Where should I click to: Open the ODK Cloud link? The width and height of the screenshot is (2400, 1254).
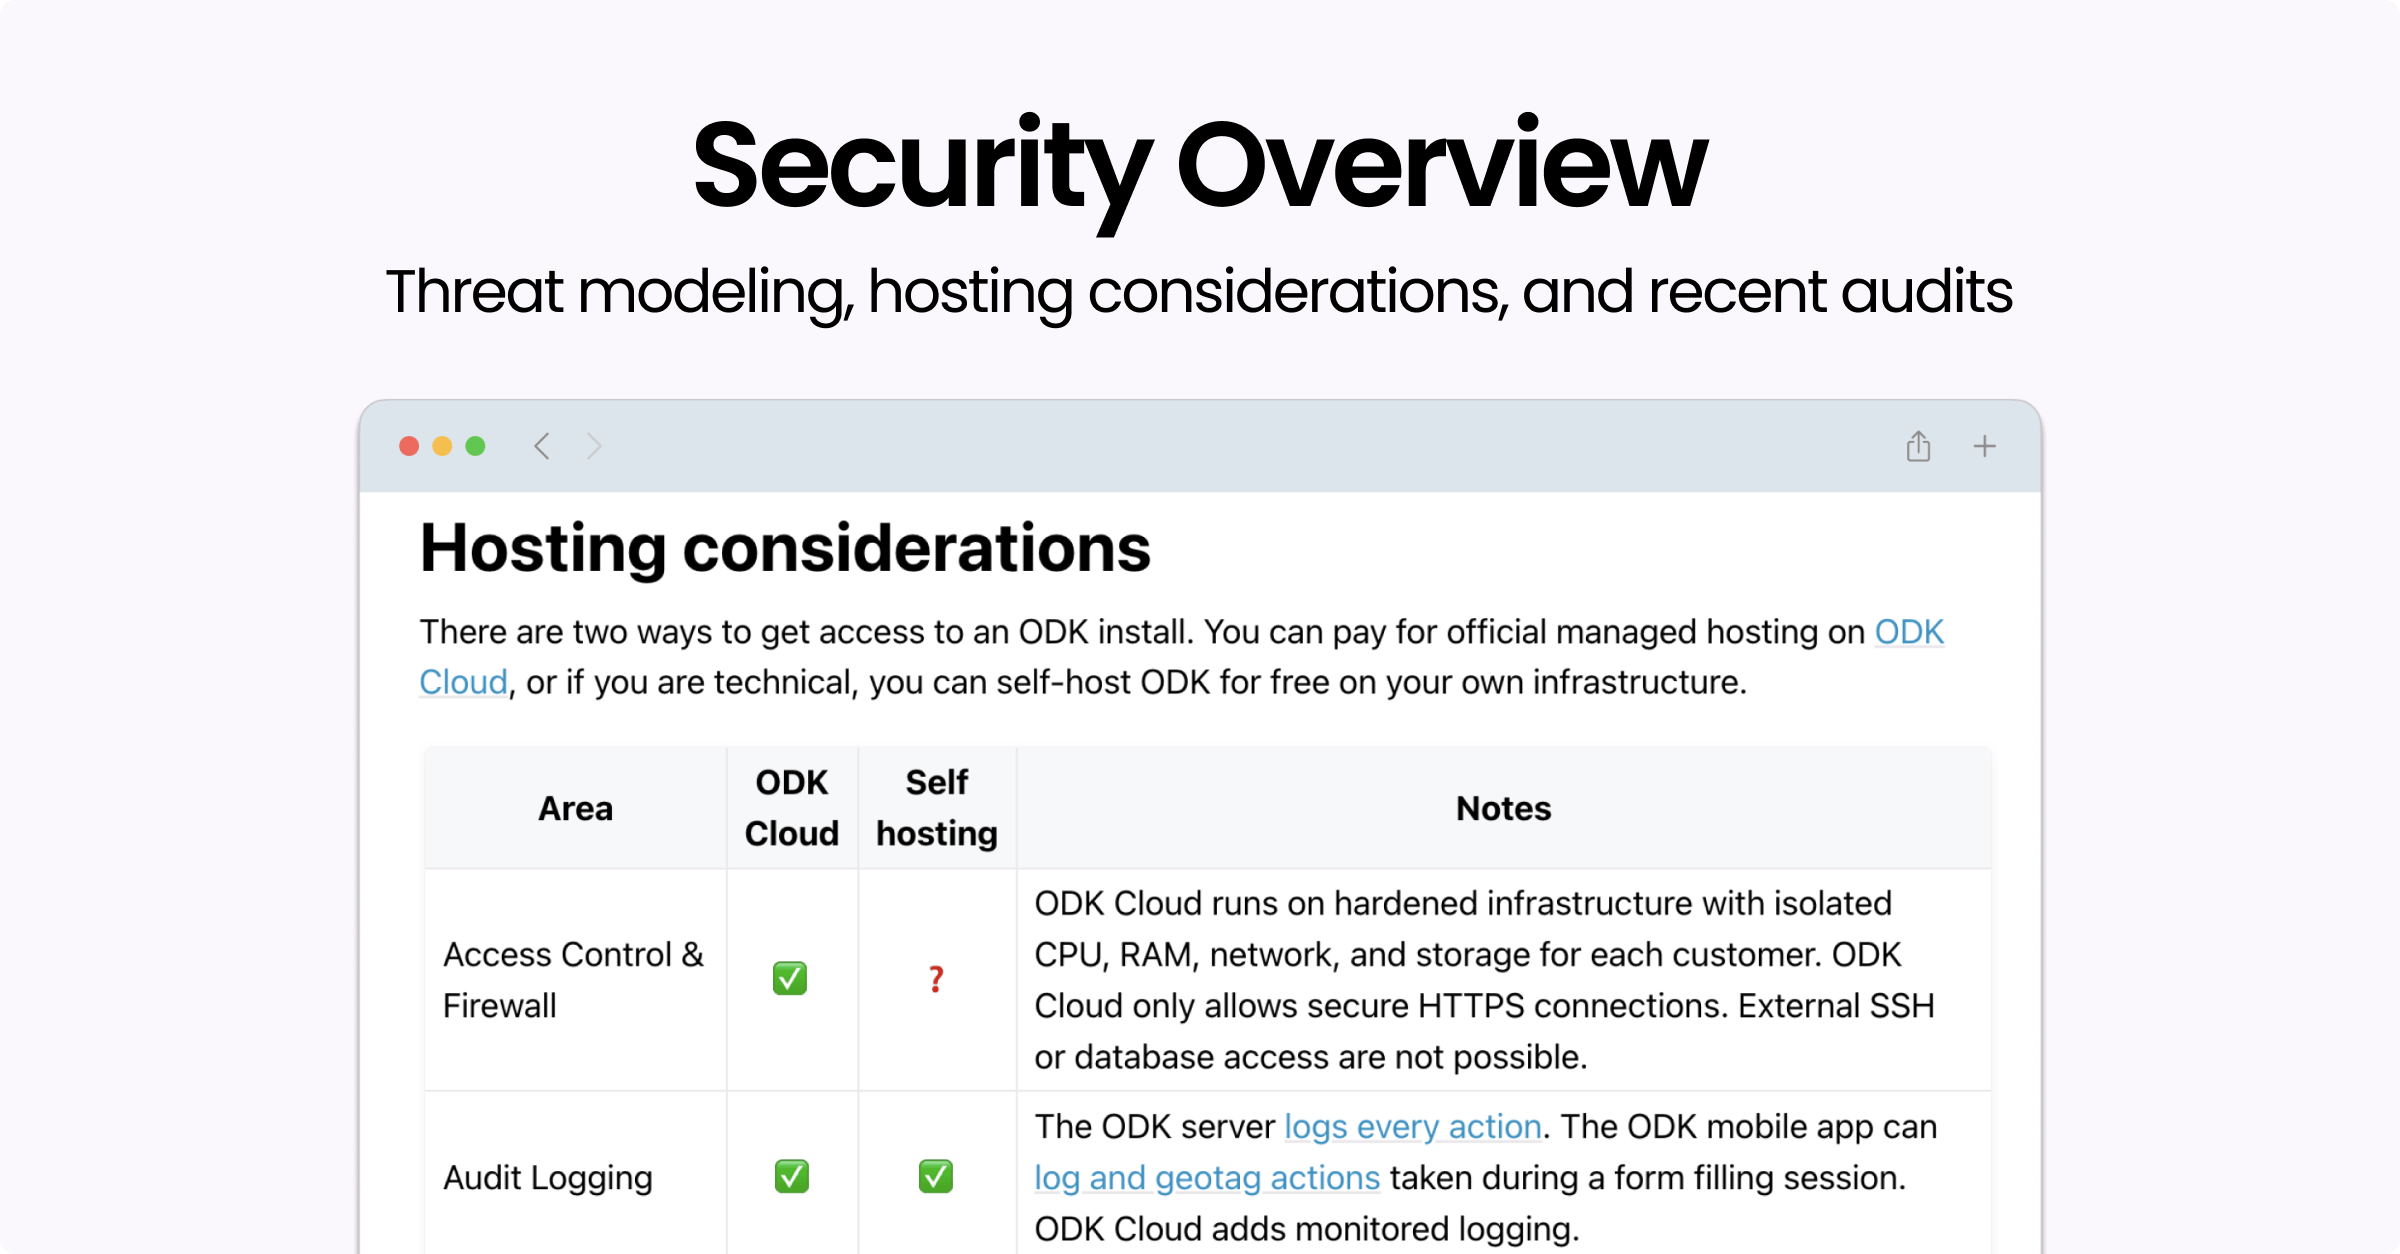(x=1908, y=632)
